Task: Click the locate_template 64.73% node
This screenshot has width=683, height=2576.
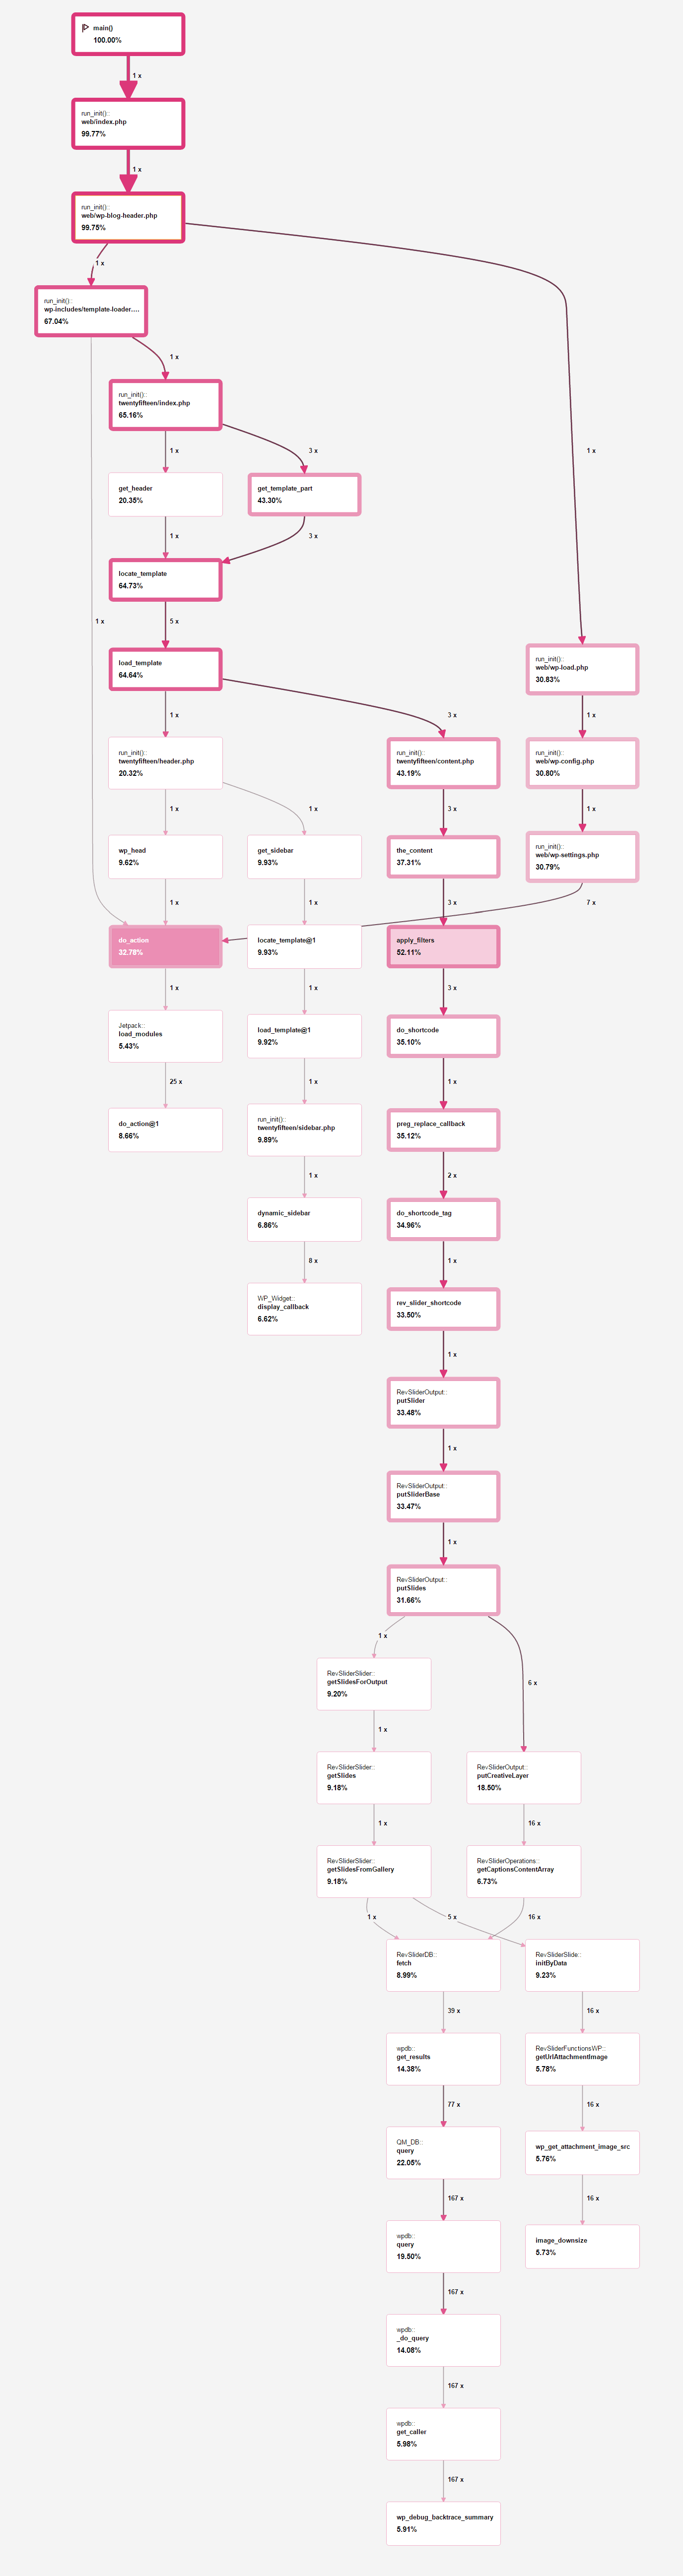Action: click(x=165, y=580)
